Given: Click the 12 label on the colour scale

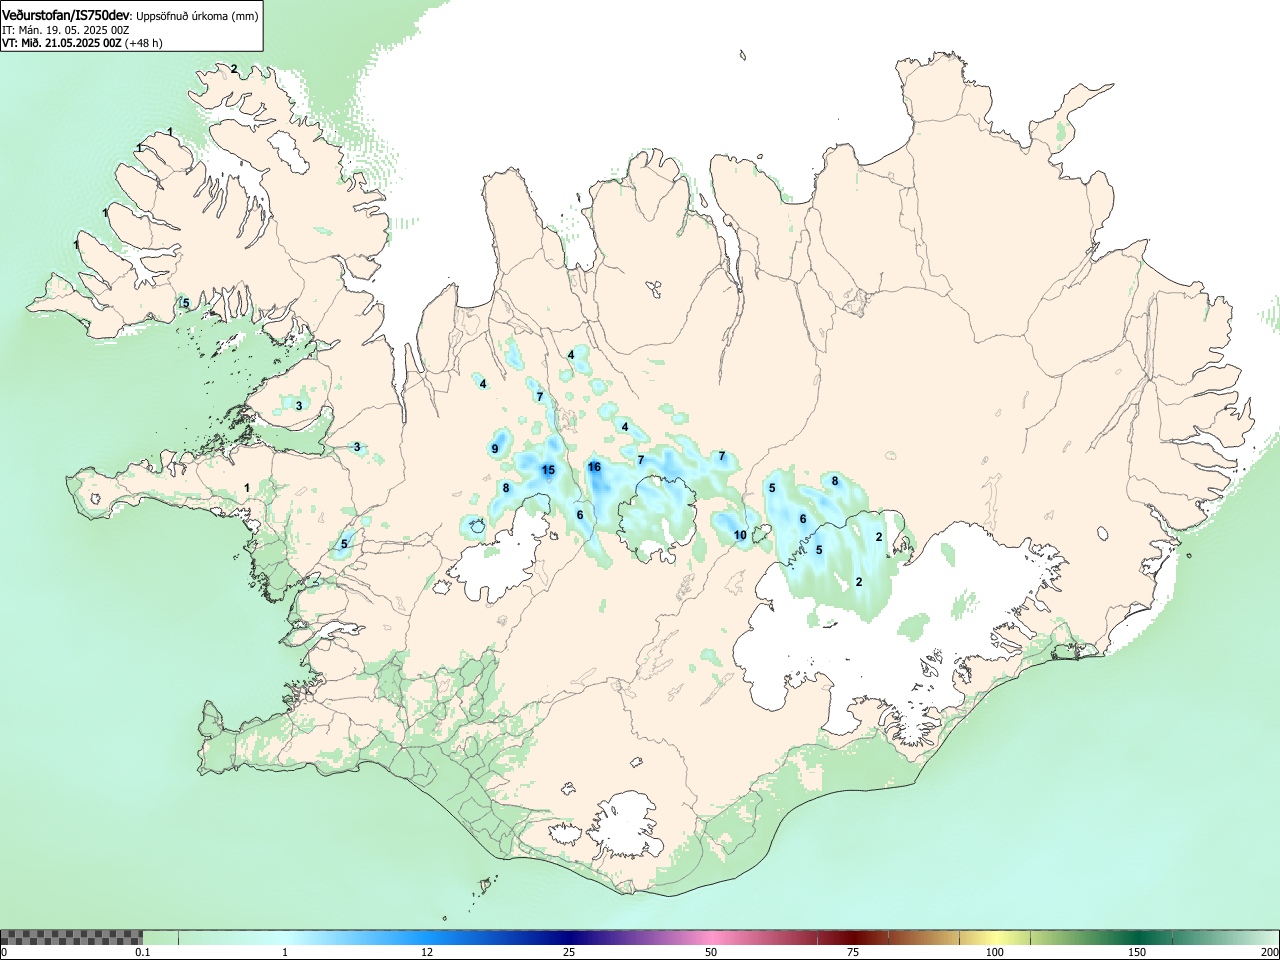Looking at the screenshot, I should click(427, 952).
